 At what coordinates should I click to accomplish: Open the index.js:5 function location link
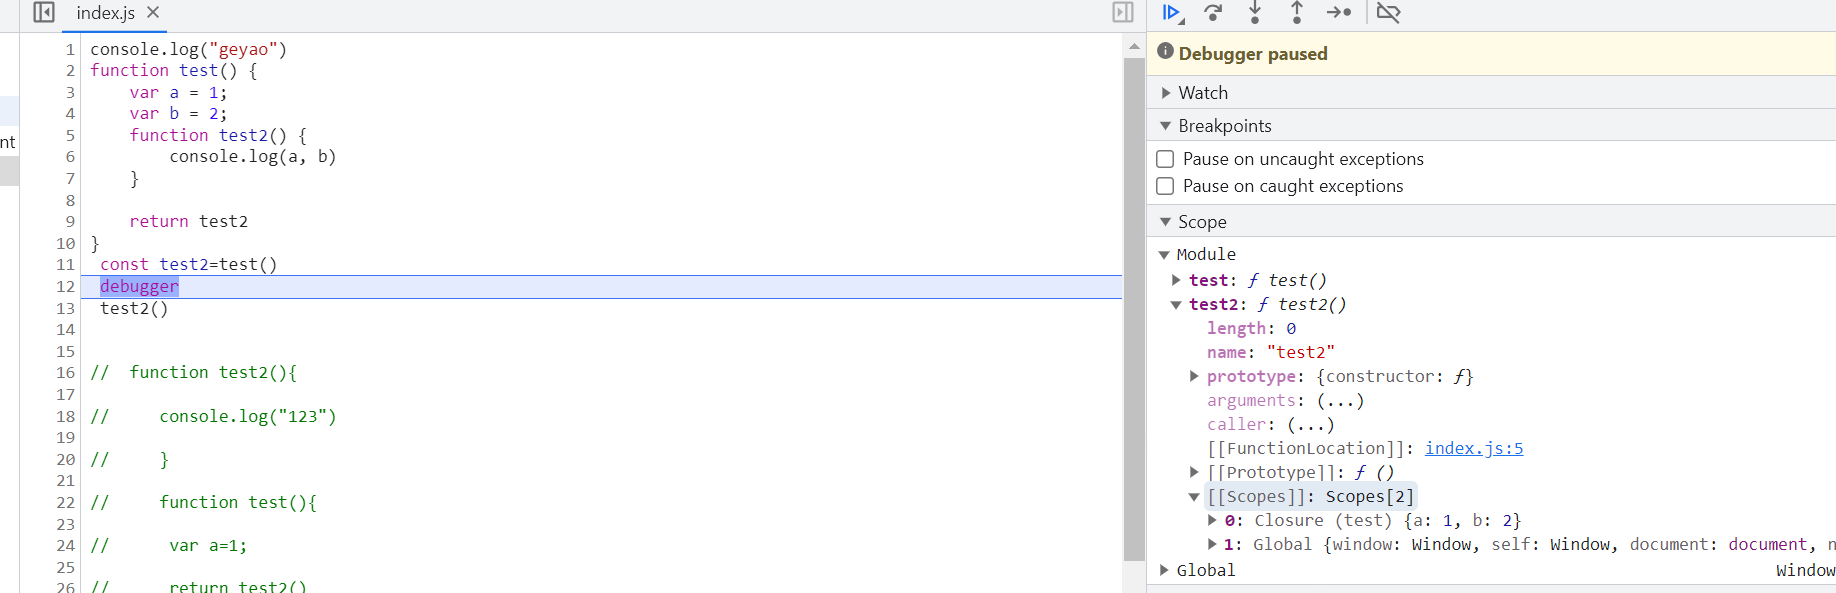point(1474,449)
